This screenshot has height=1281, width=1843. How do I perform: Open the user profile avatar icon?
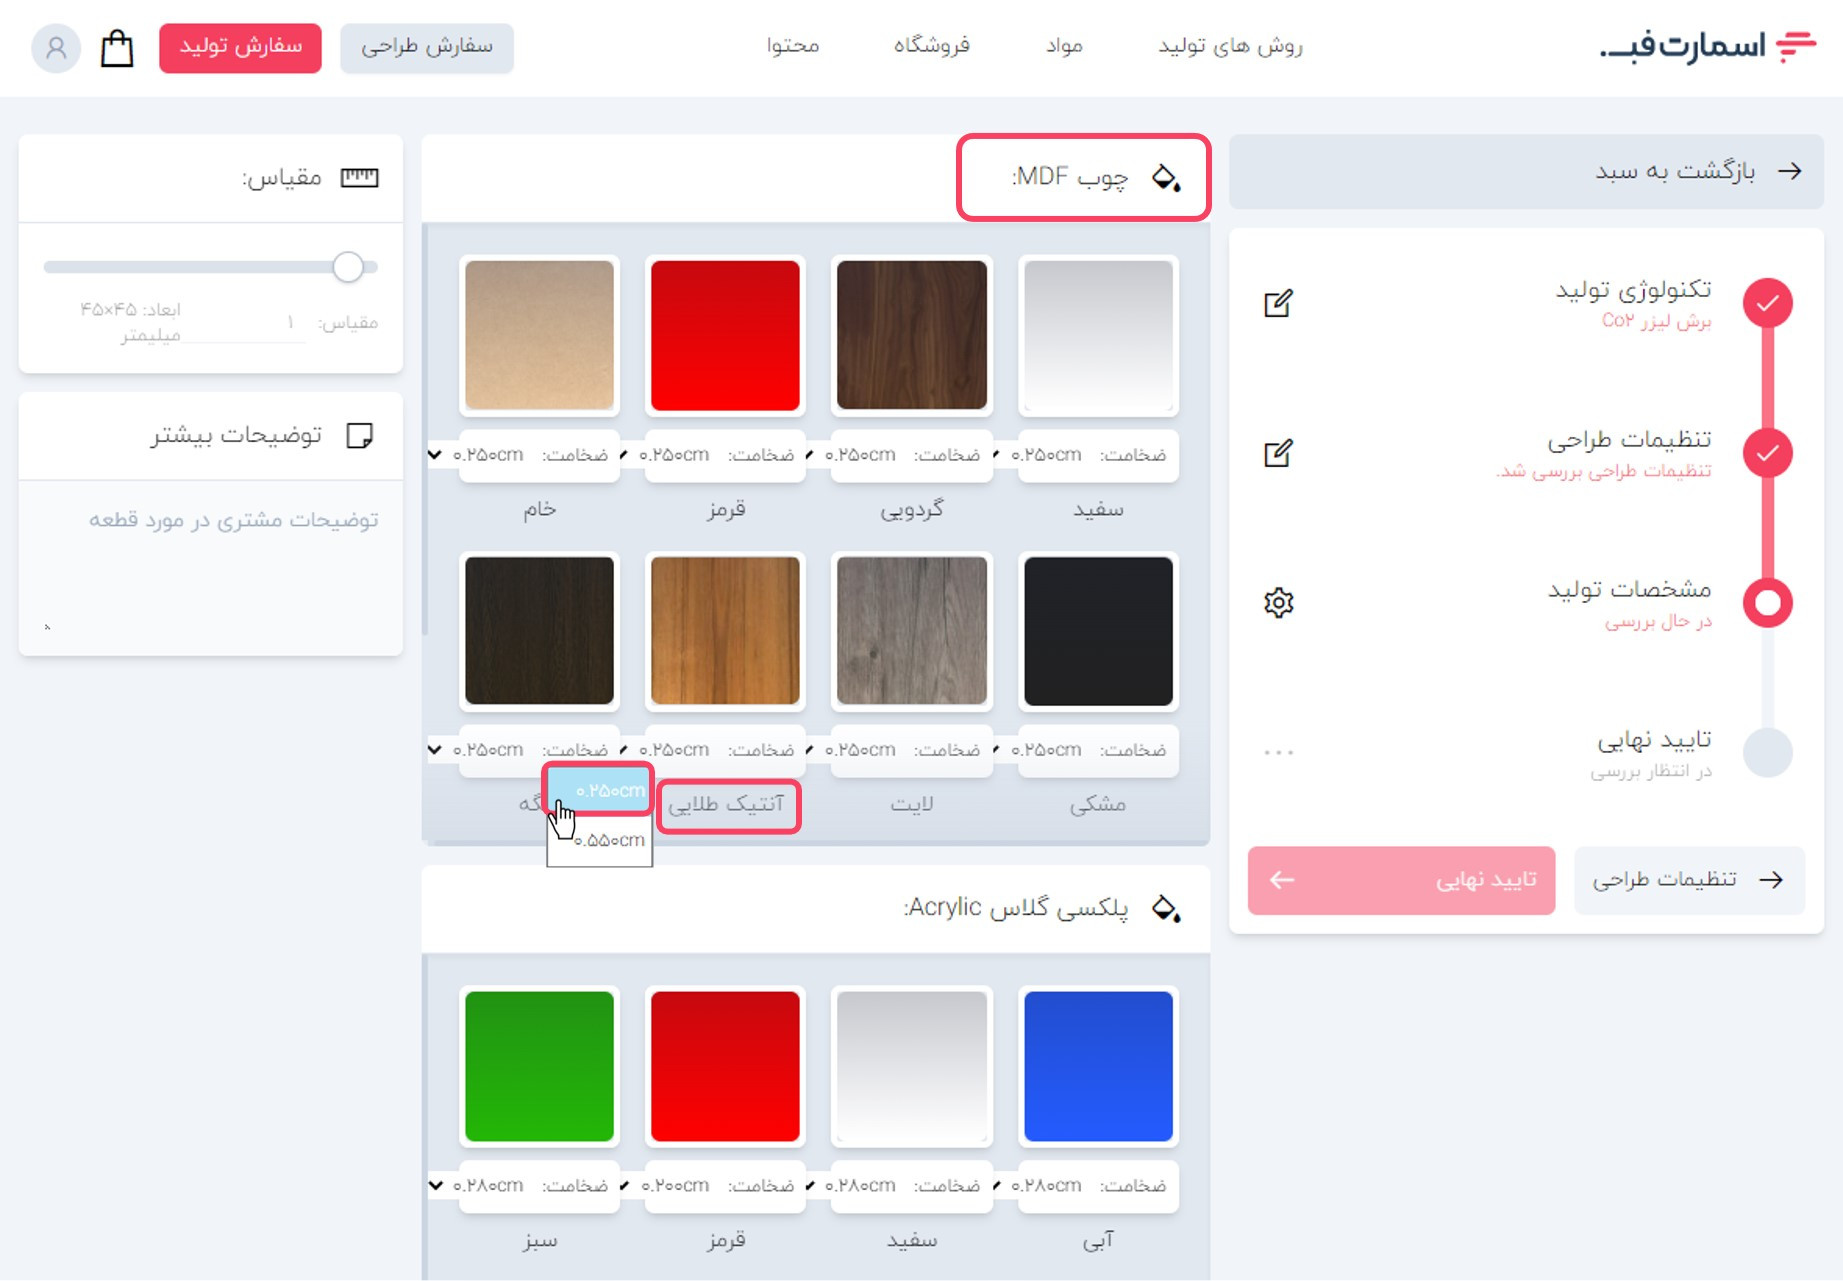(56, 47)
